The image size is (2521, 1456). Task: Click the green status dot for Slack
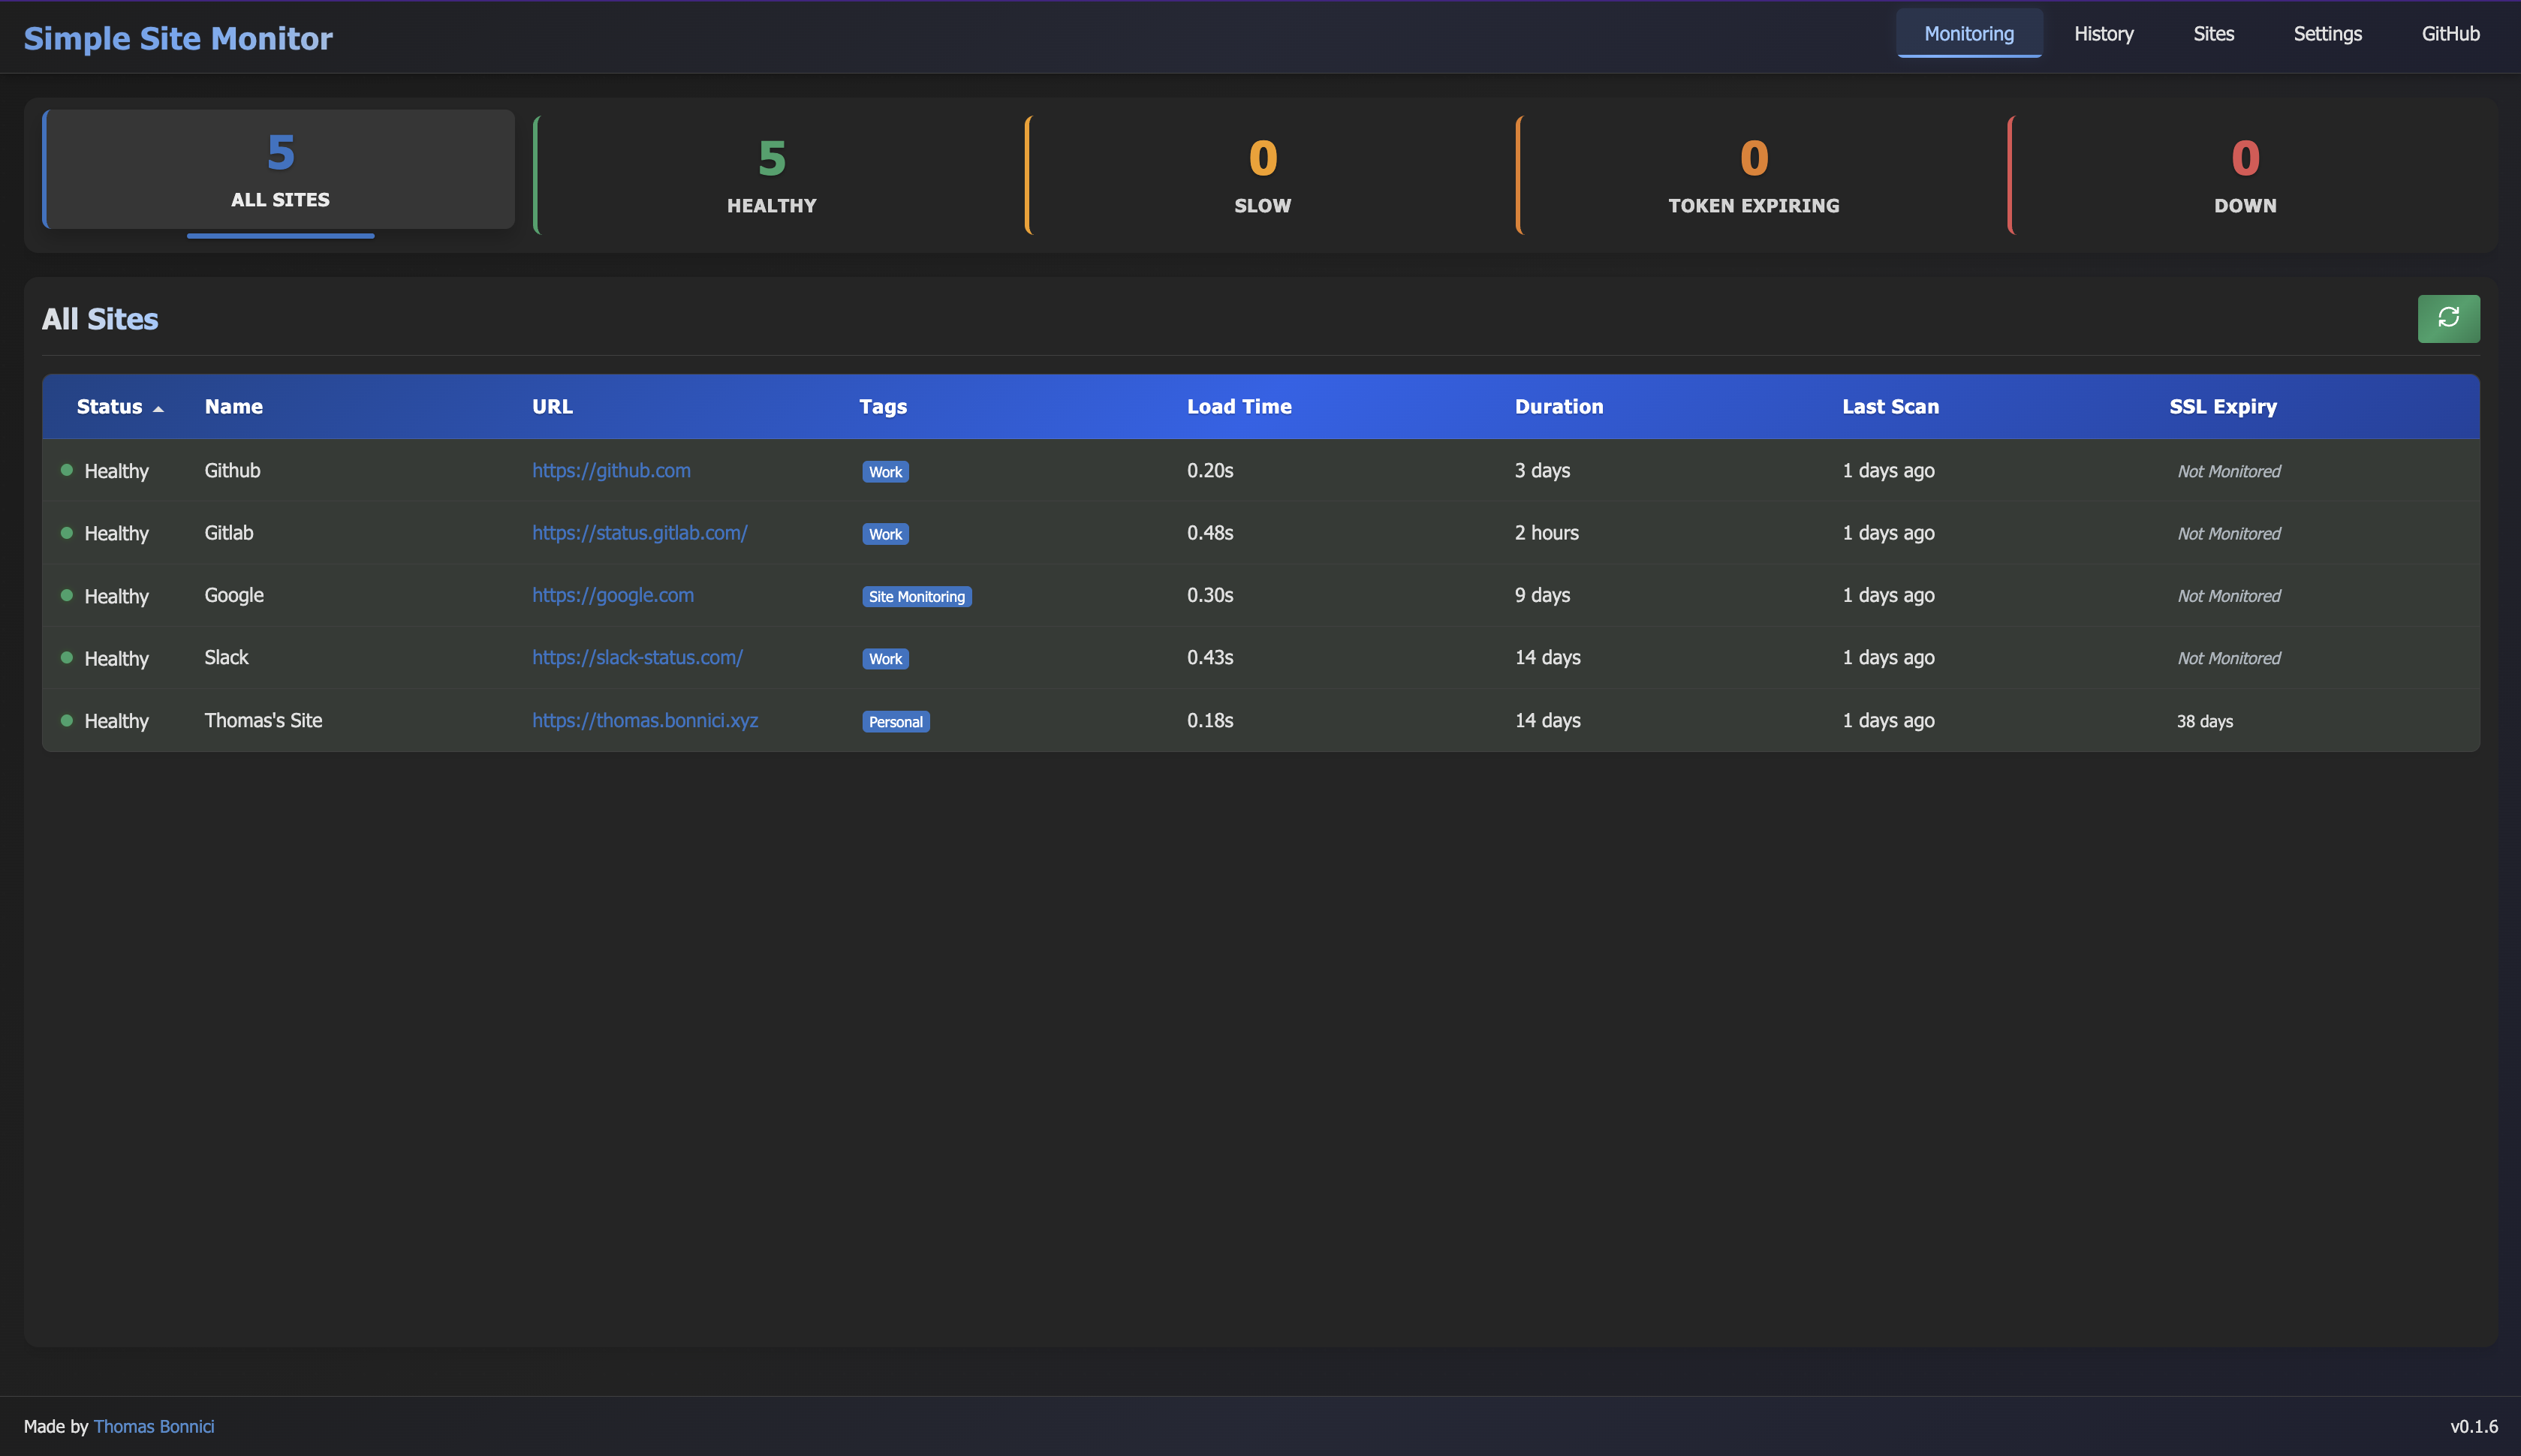[x=67, y=657]
